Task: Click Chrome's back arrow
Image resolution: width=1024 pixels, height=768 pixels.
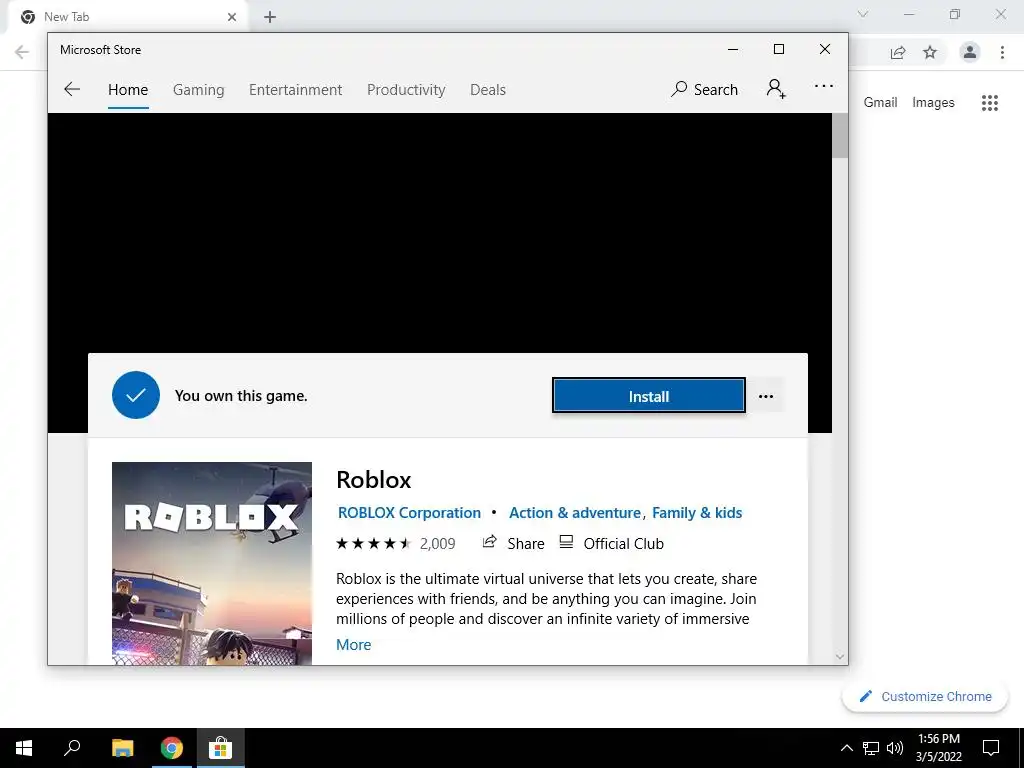Action: [x=22, y=52]
